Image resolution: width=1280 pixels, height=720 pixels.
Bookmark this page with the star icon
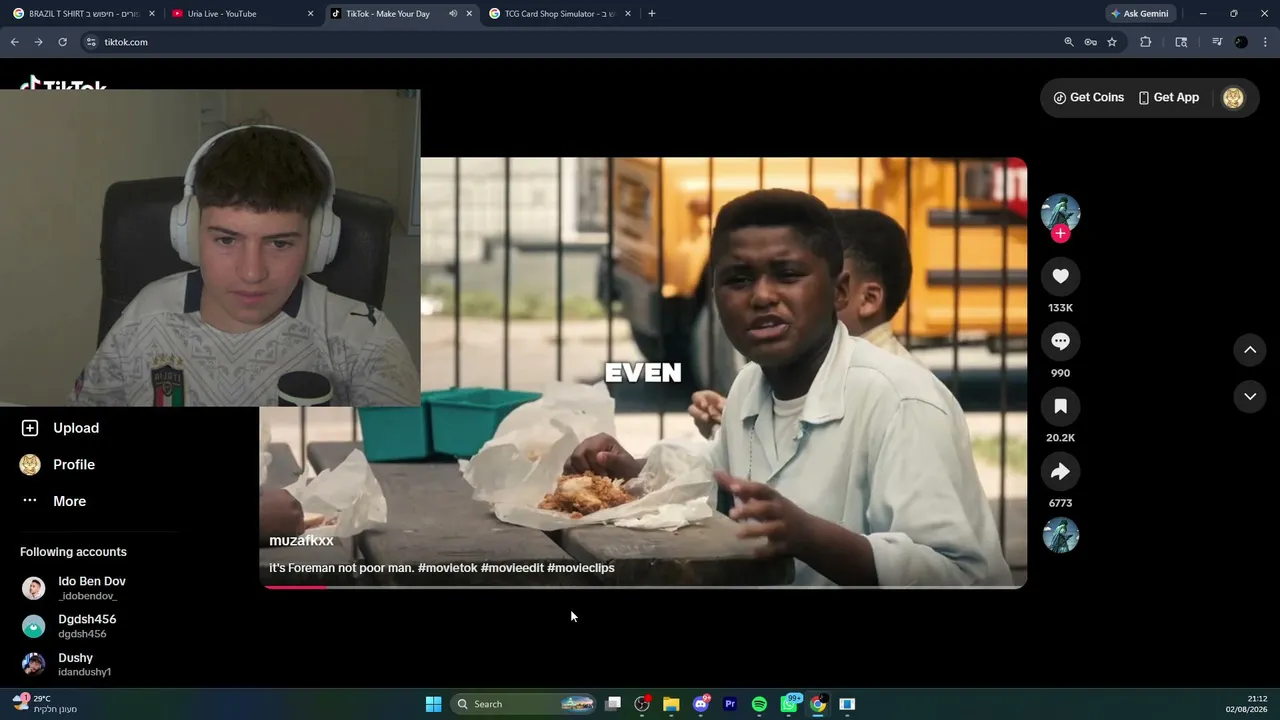(x=1112, y=42)
